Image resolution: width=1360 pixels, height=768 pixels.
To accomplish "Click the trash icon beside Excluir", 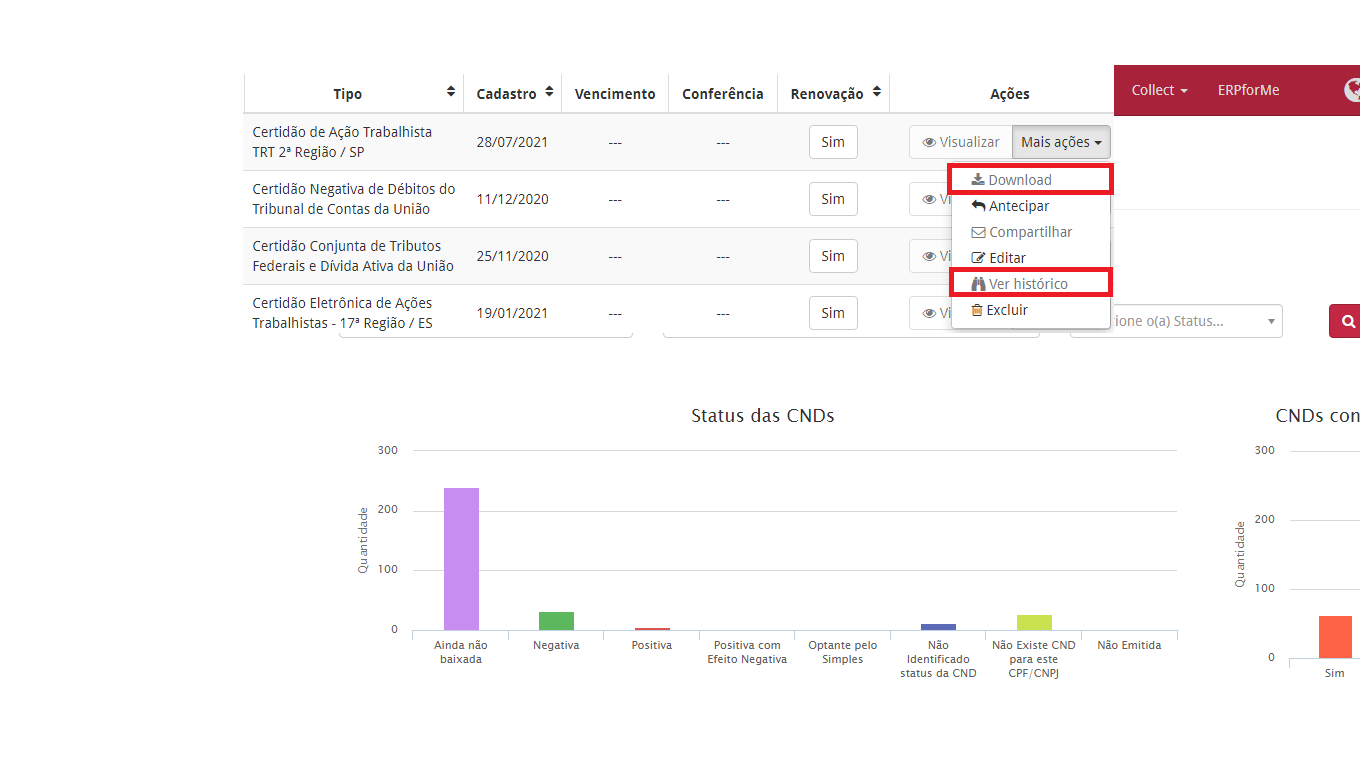I will tap(977, 310).
